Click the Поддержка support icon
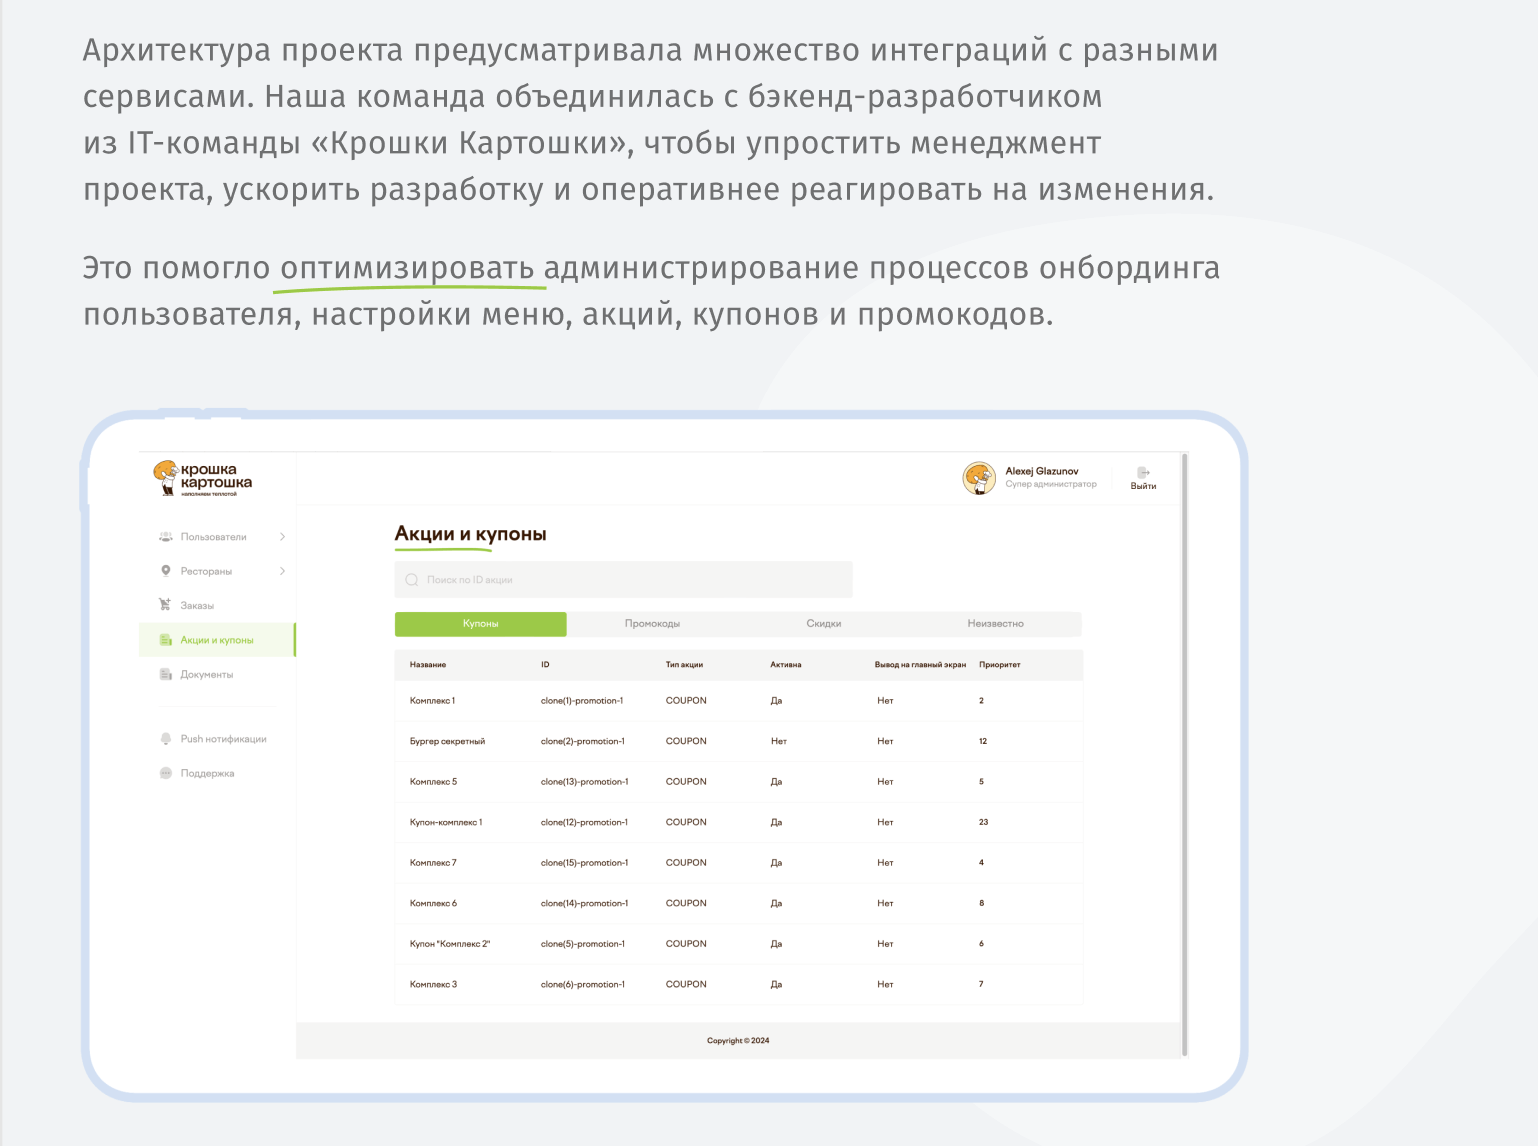1538x1146 pixels. point(166,773)
